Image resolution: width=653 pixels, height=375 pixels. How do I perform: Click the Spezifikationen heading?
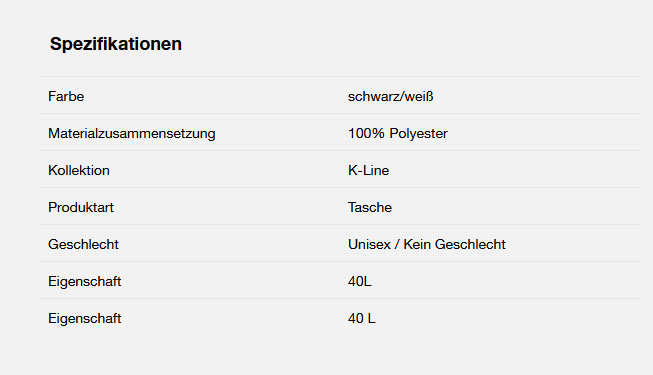(116, 44)
